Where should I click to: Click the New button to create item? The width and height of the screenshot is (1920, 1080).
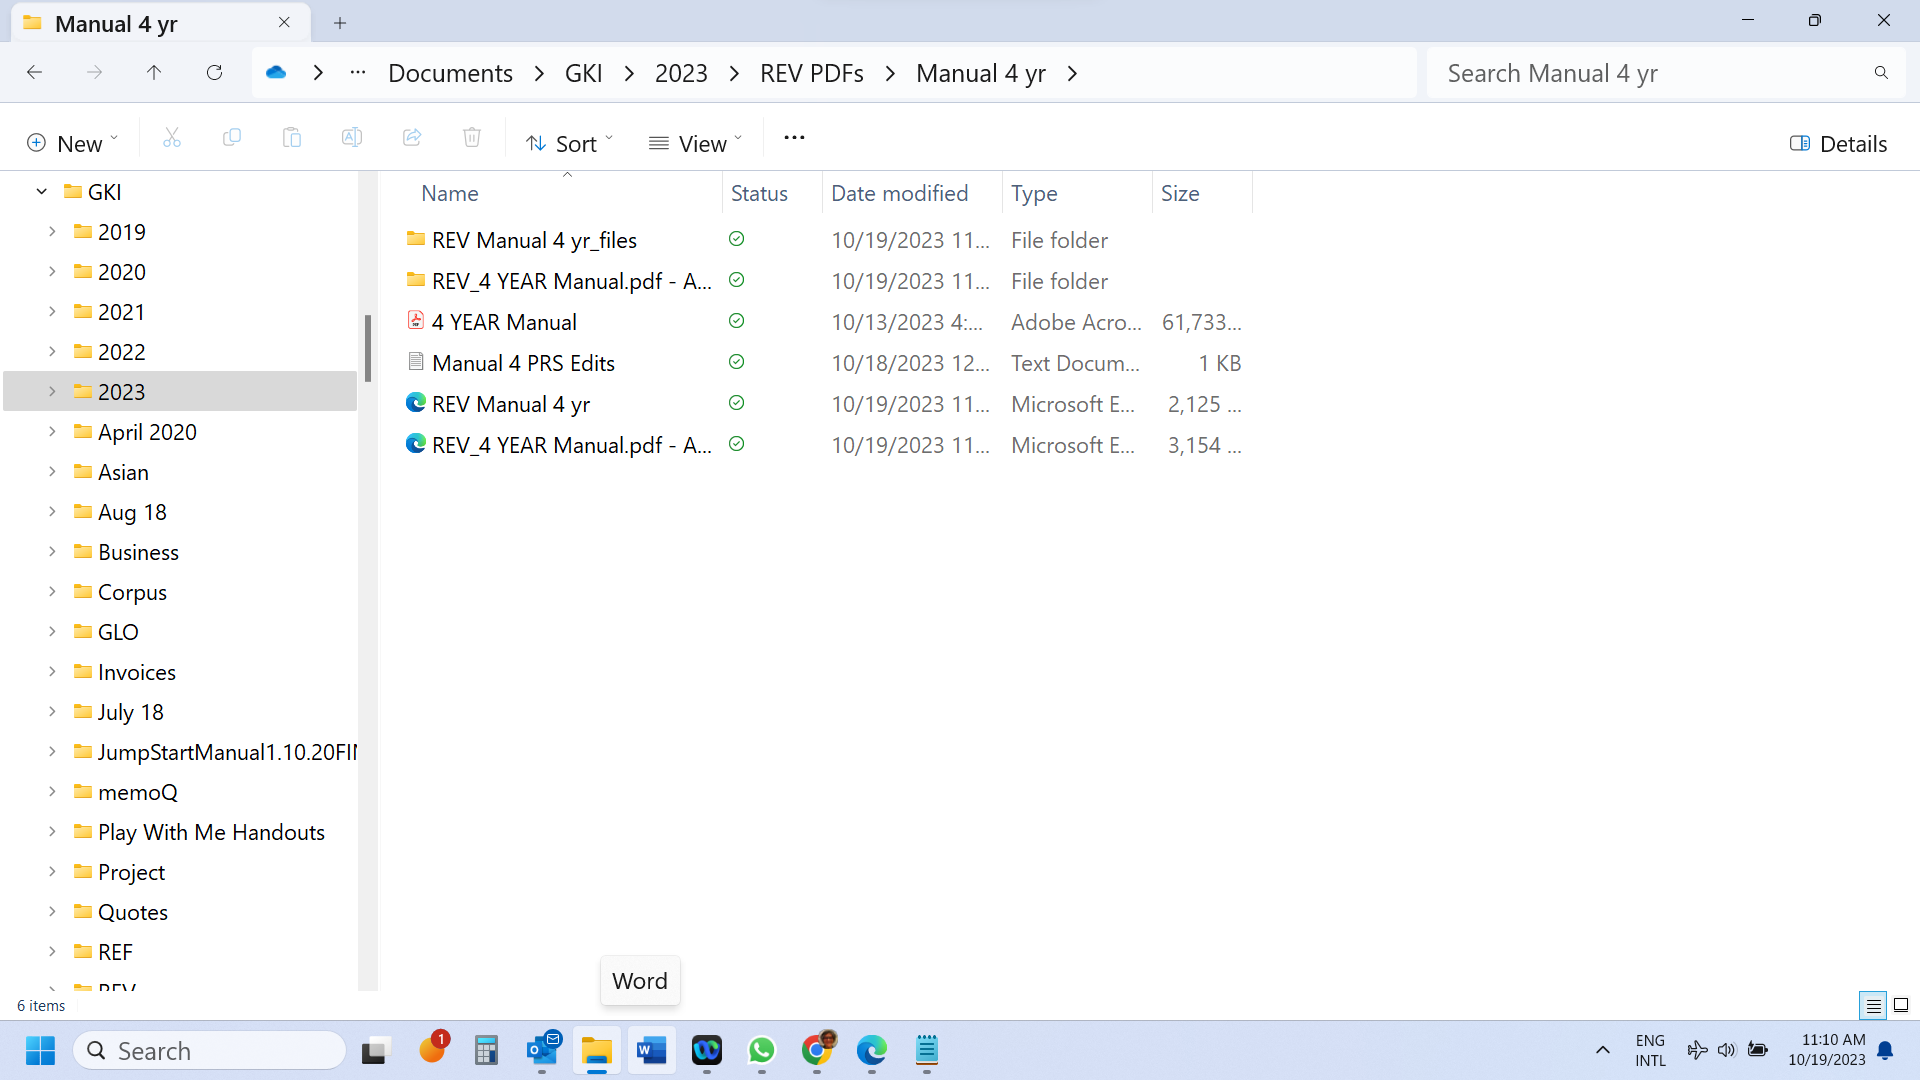[x=75, y=142]
